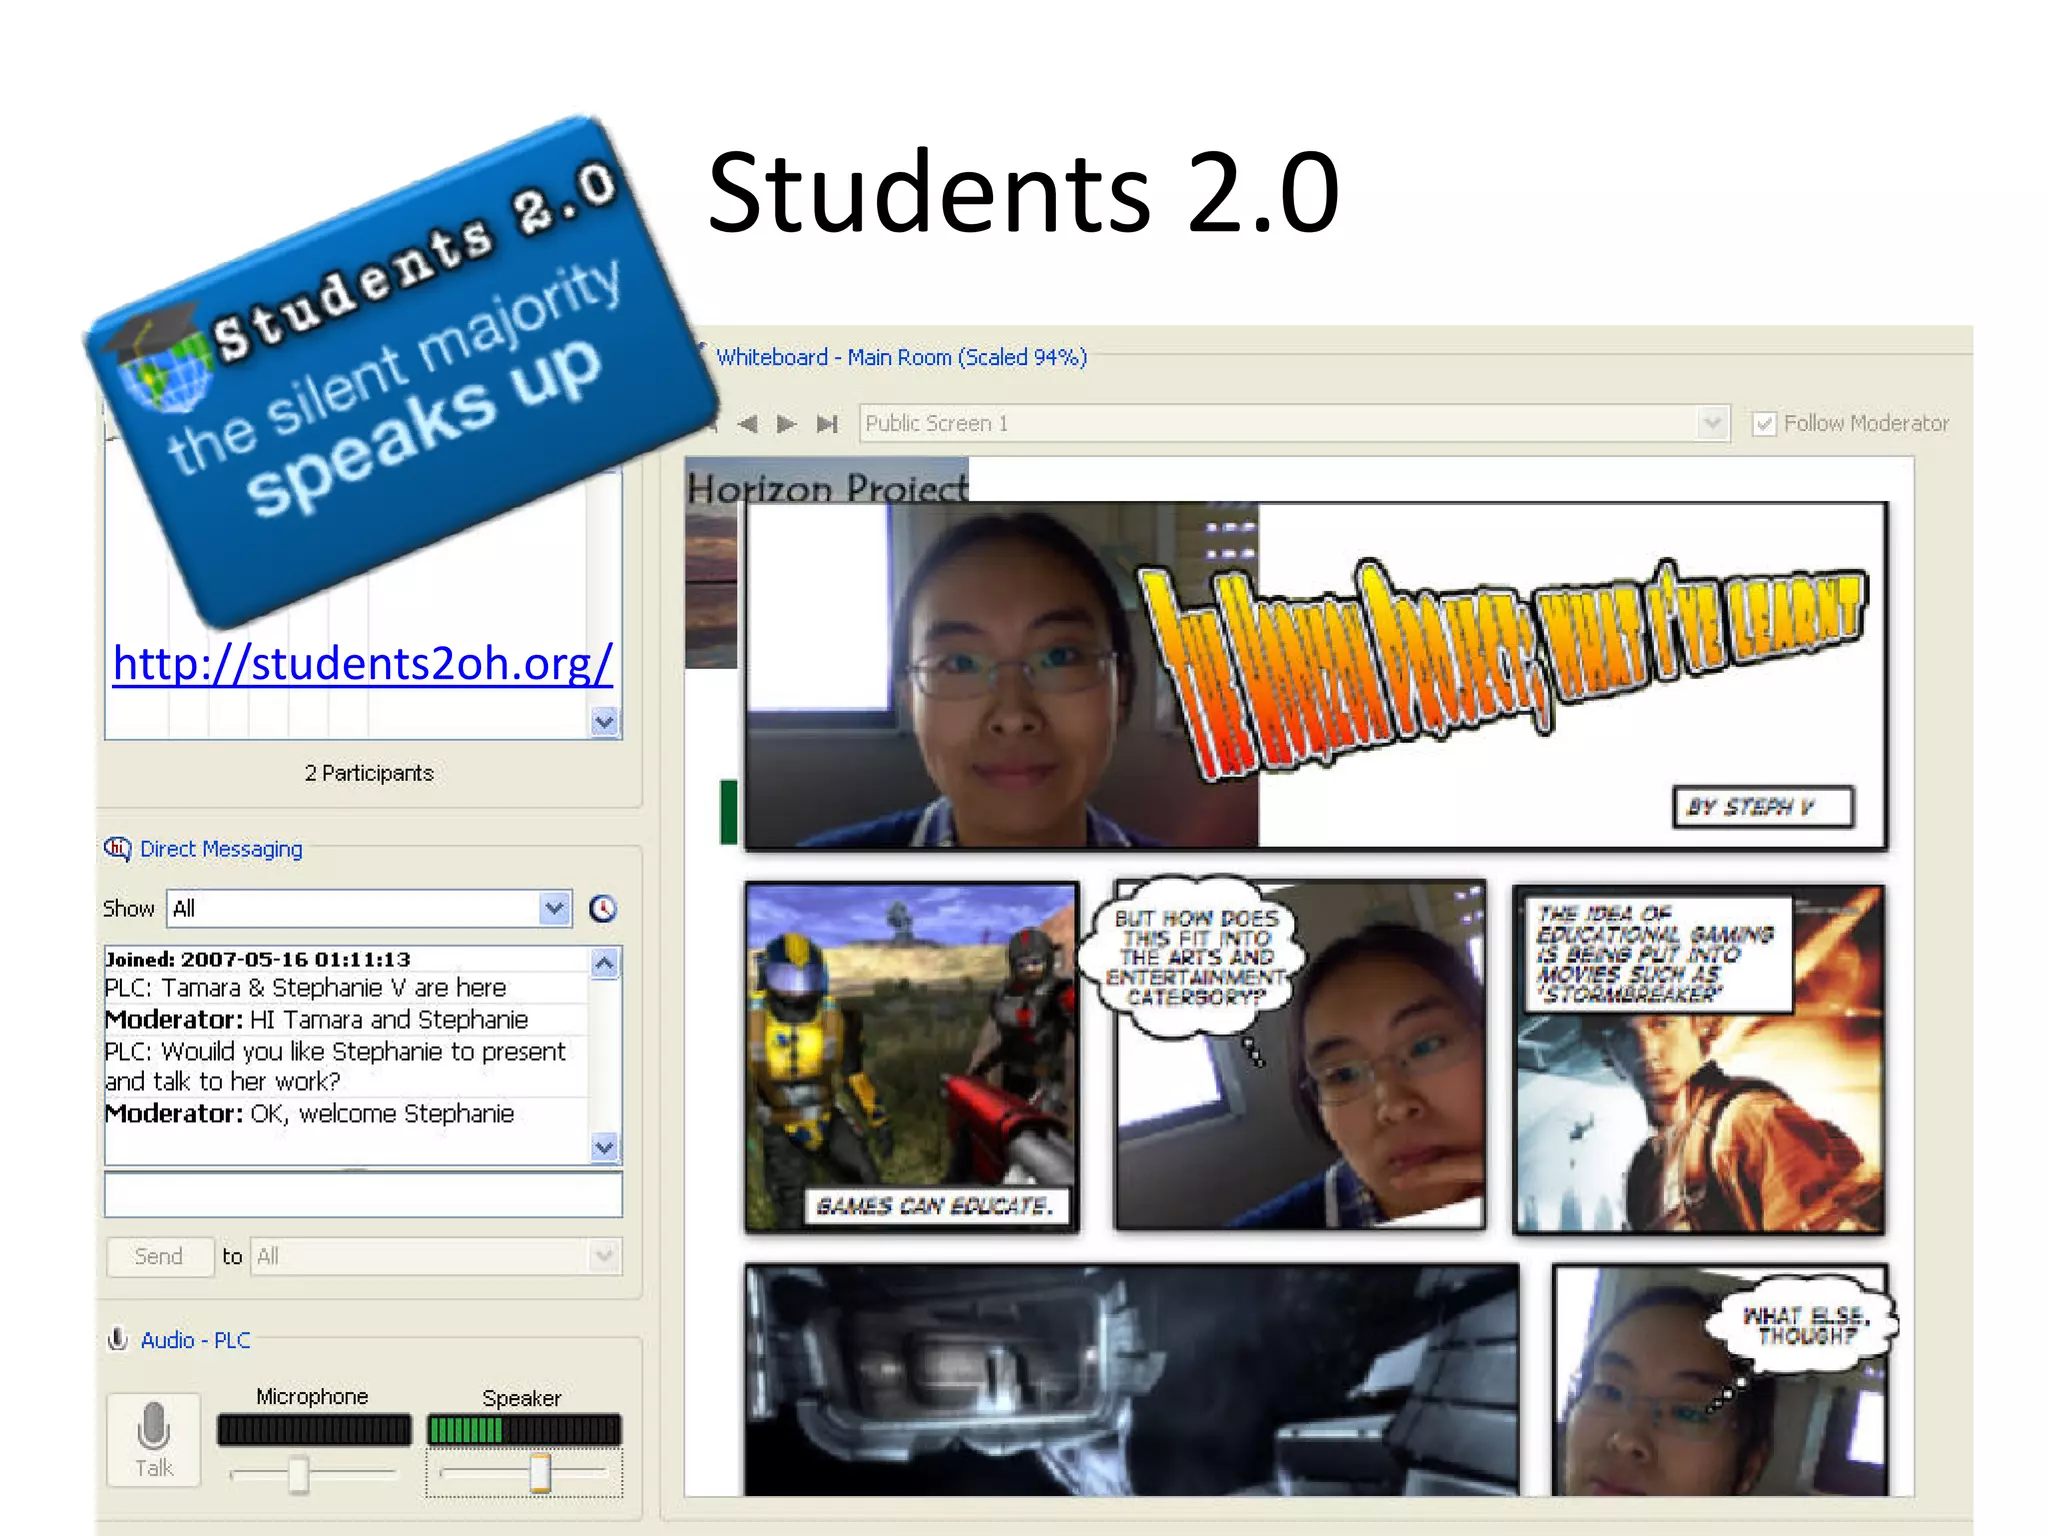Click the 'What else, though?' comic panel
This screenshot has width=2048, height=1536.
point(1721,1381)
